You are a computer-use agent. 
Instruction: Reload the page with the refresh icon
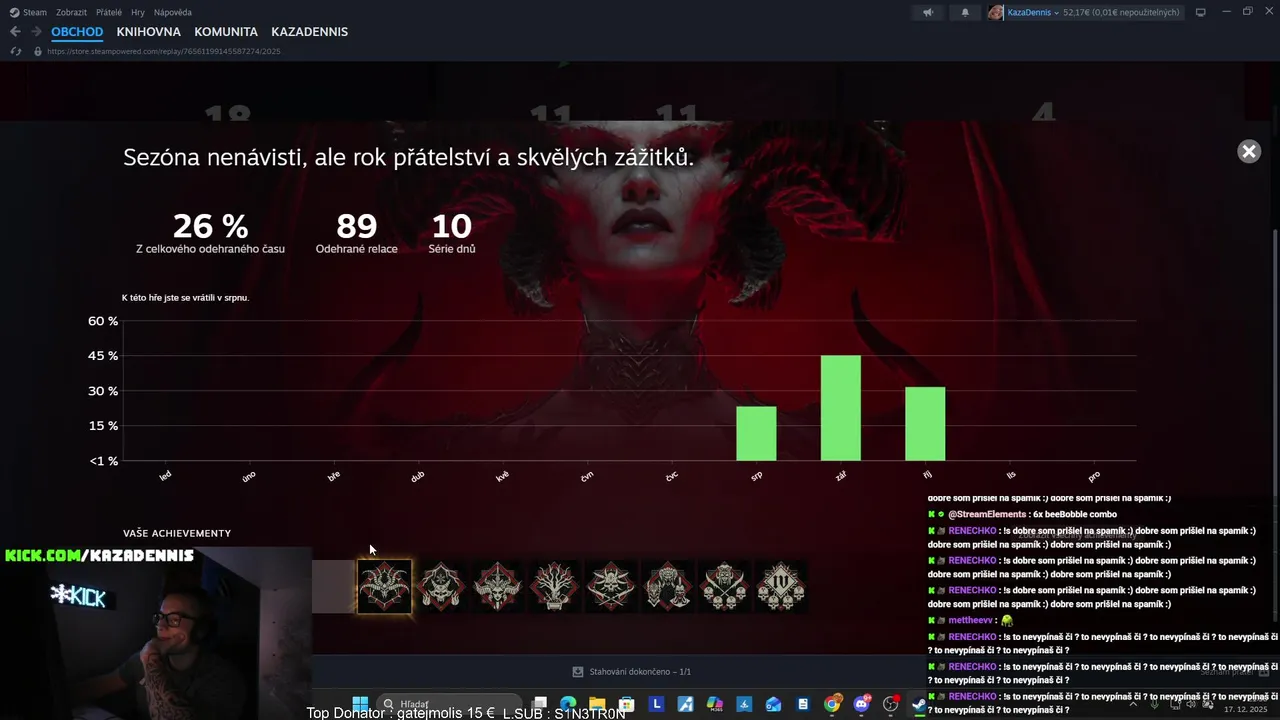click(x=16, y=51)
